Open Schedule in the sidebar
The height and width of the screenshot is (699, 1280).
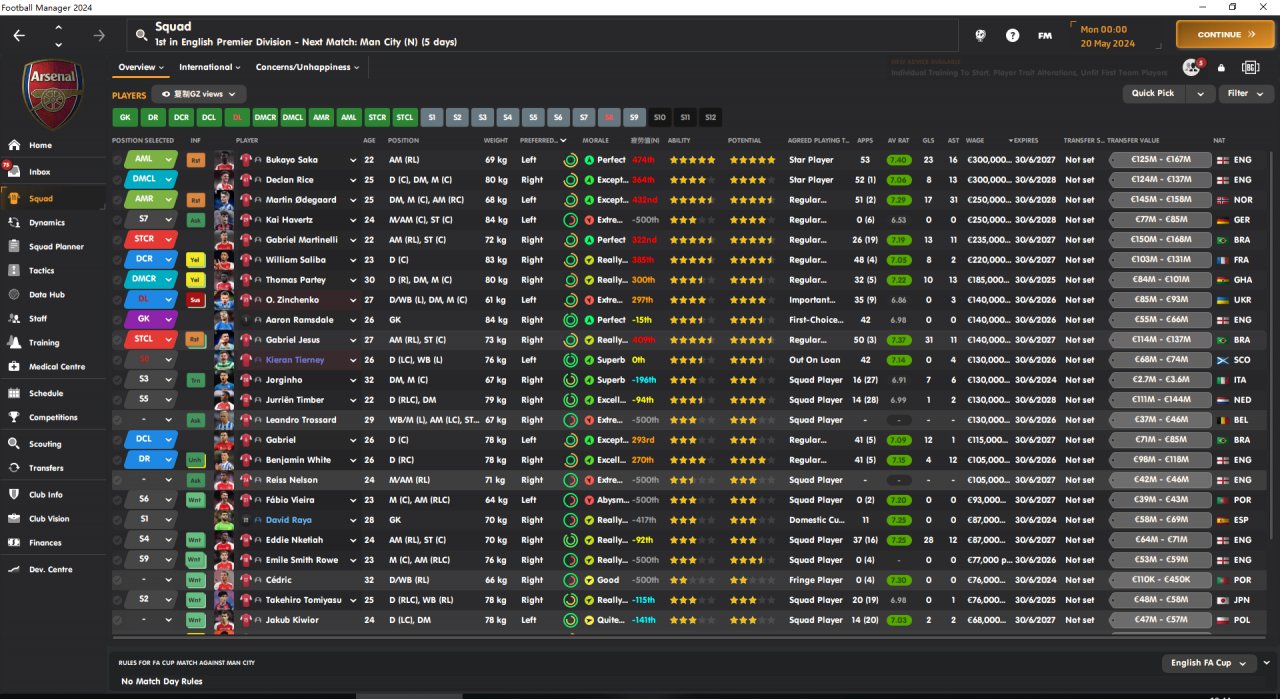pos(46,393)
